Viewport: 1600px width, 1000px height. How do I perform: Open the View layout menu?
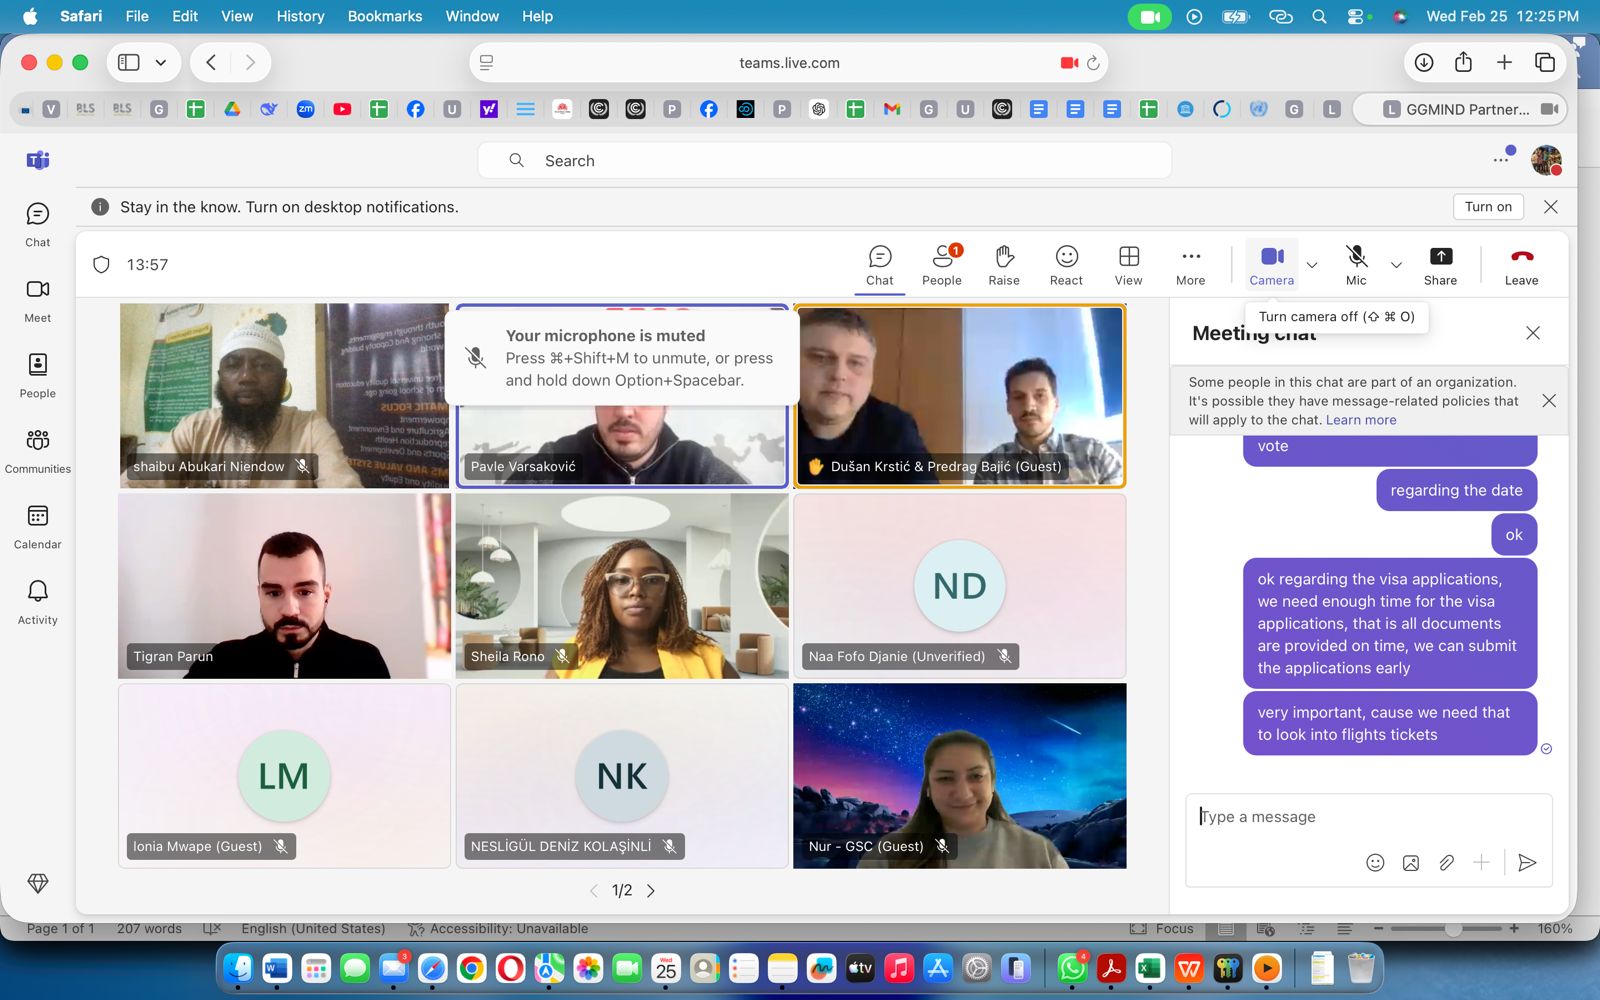(x=1128, y=265)
